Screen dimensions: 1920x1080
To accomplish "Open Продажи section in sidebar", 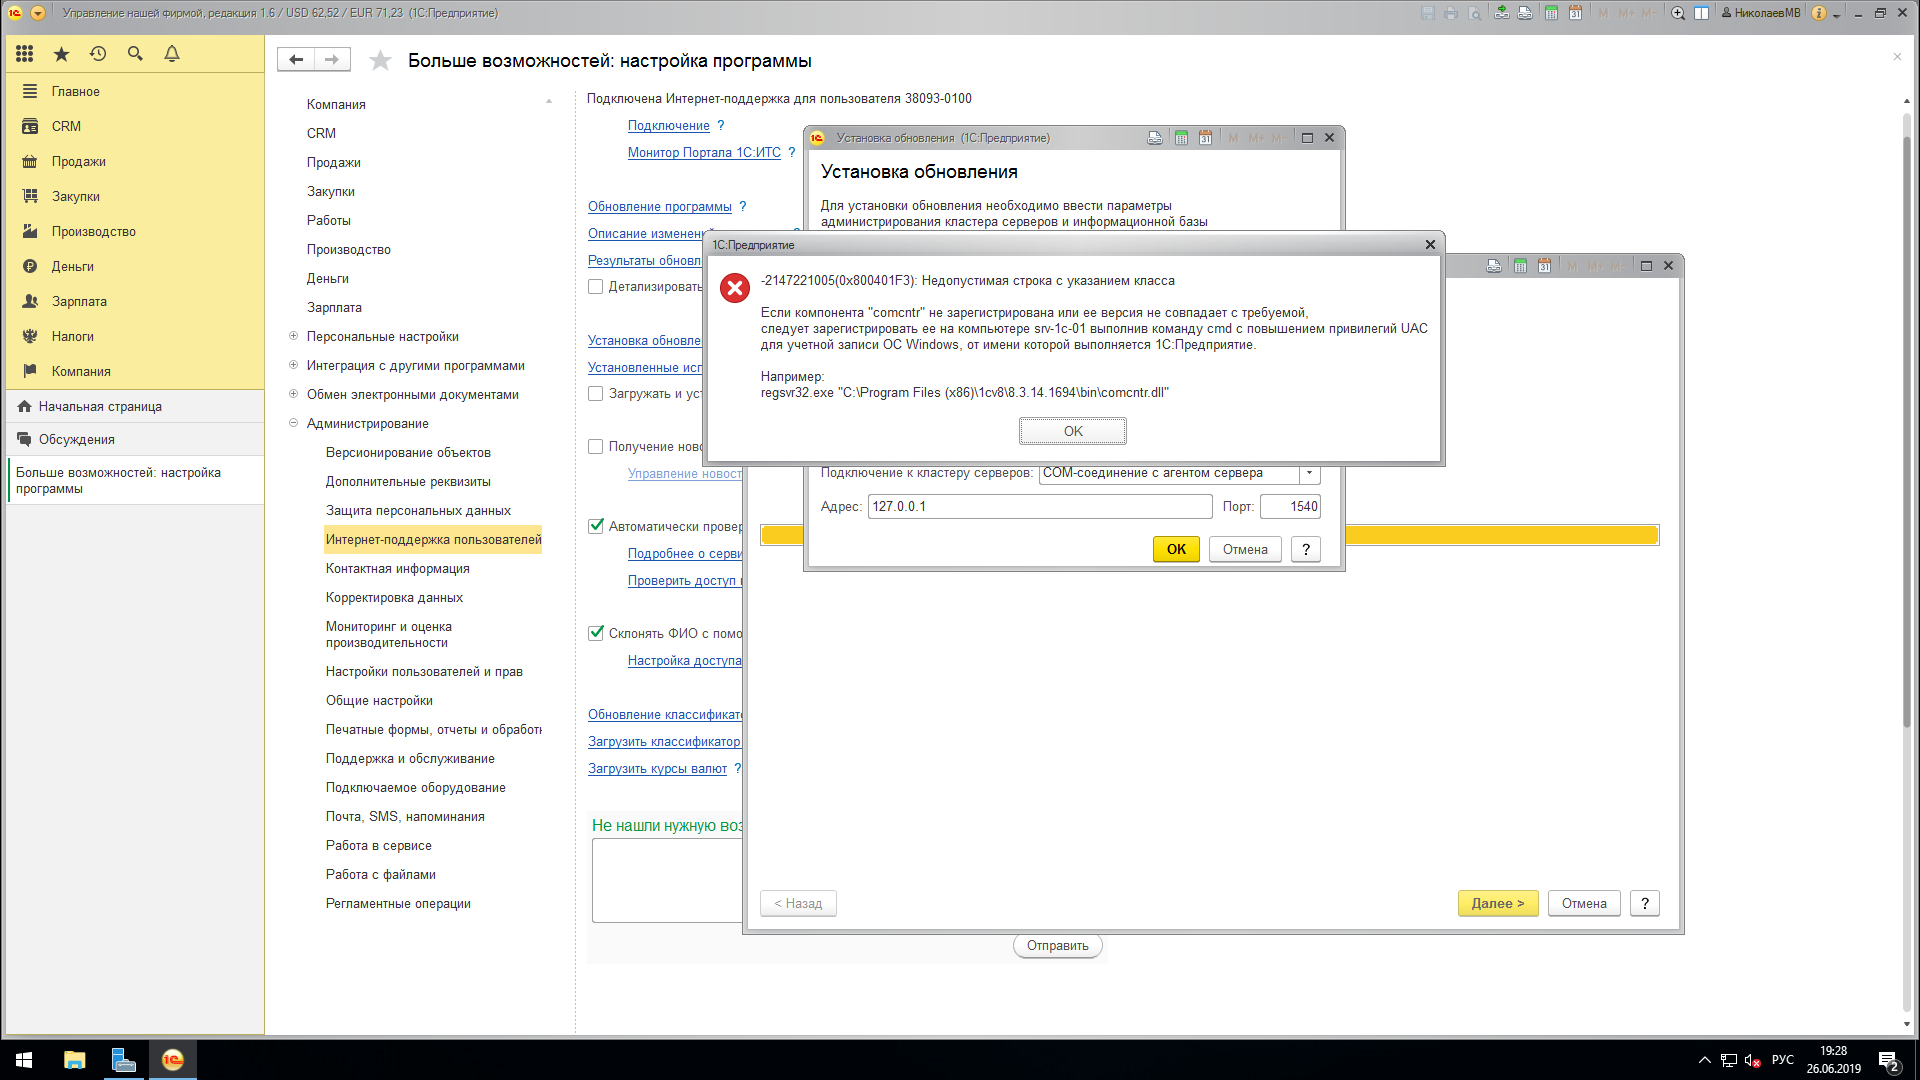I will tap(78, 162).
